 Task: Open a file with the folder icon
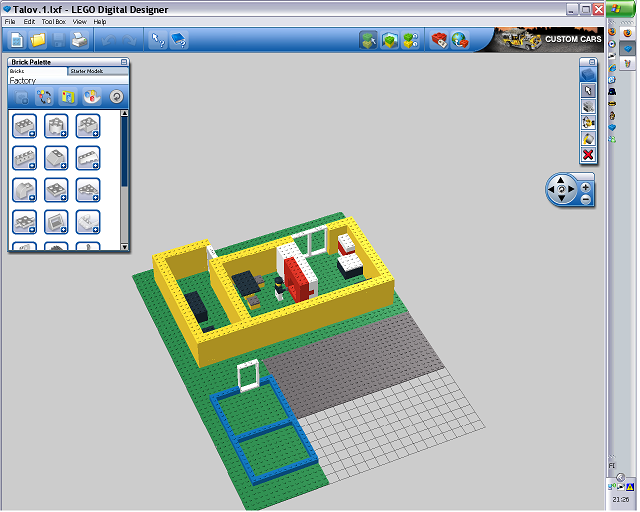38,40
